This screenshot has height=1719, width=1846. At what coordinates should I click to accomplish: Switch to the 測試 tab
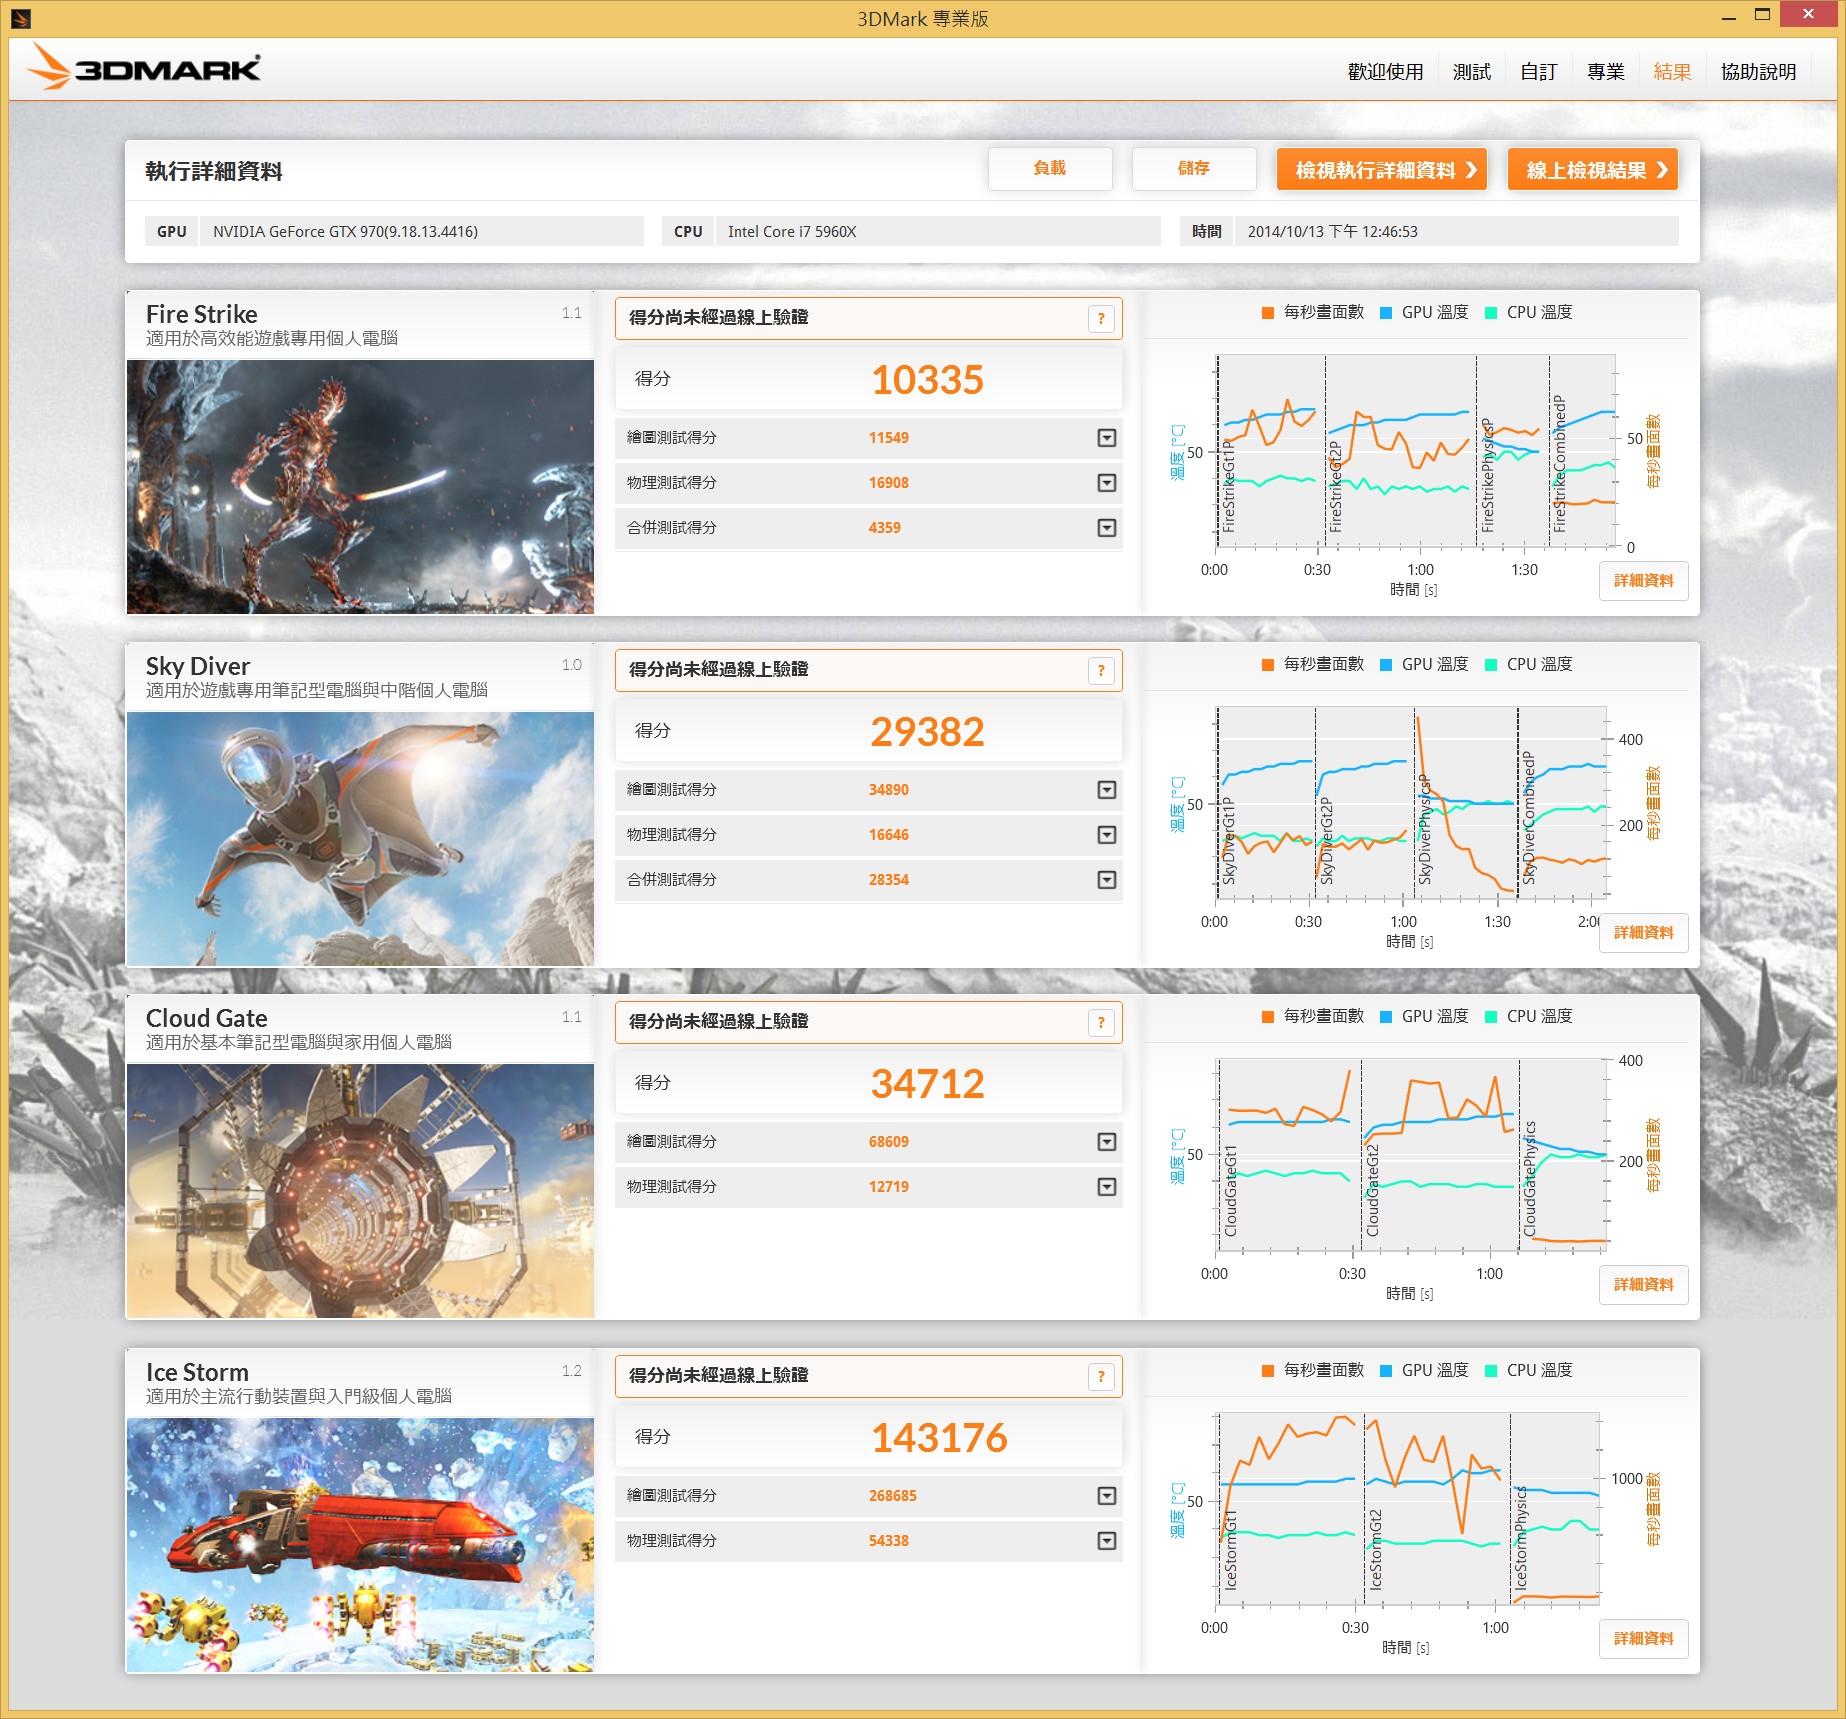click(x=1471, y=72)
